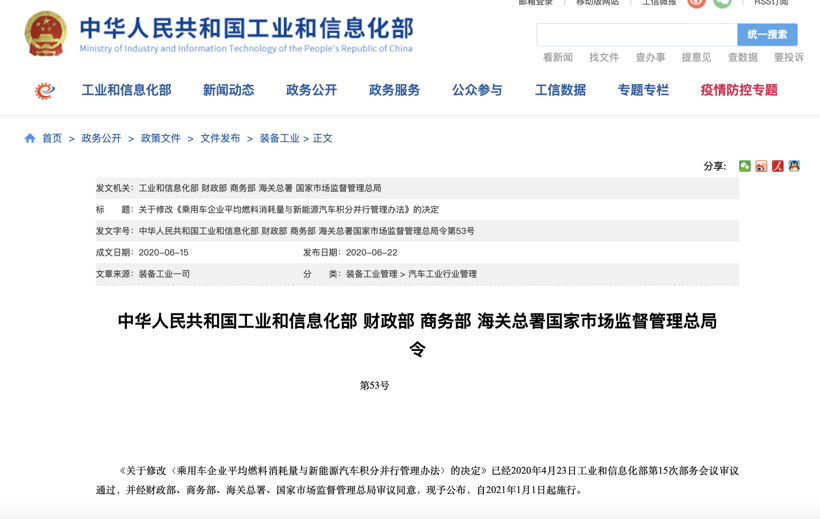The height and width of the screenshot is (519, 820).
Task: Click the orange gear e-logo icon
Action: coord(44,91)
